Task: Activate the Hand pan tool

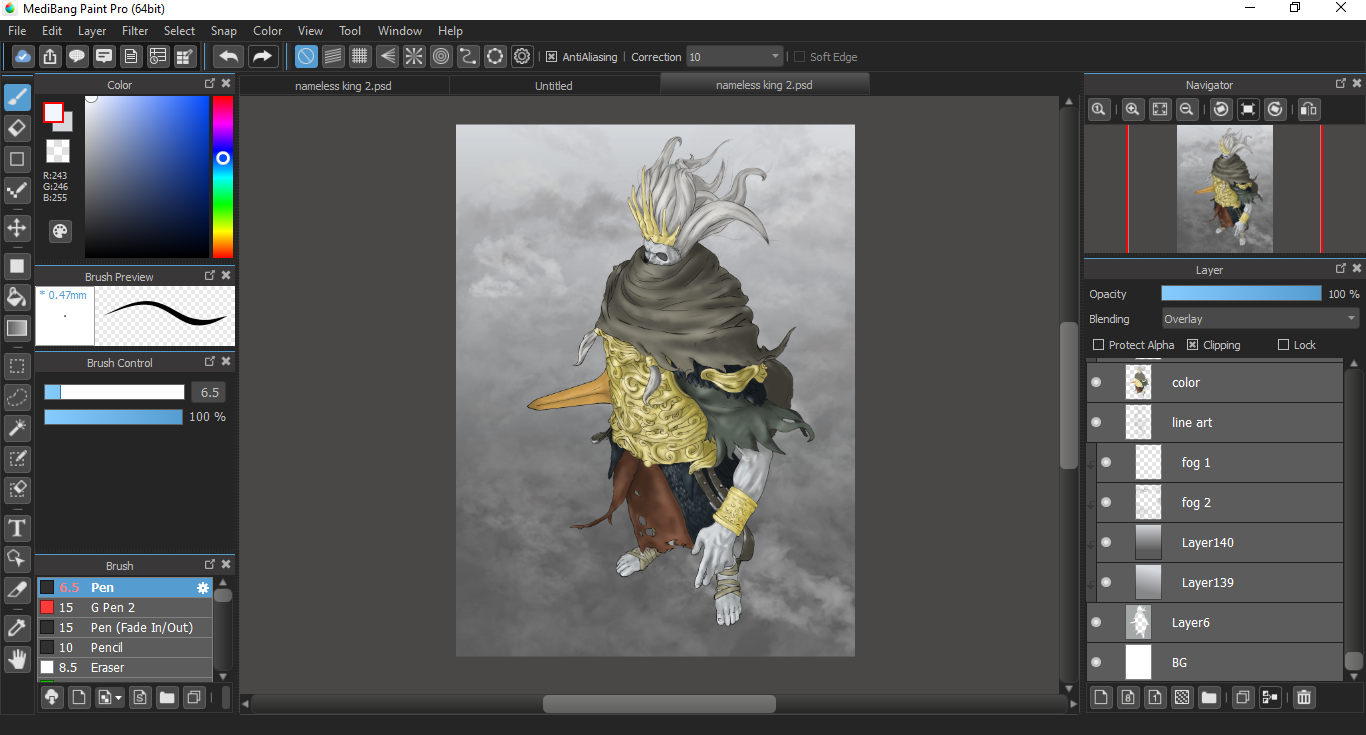Action: pyautogui.click(x=17, y=658)
